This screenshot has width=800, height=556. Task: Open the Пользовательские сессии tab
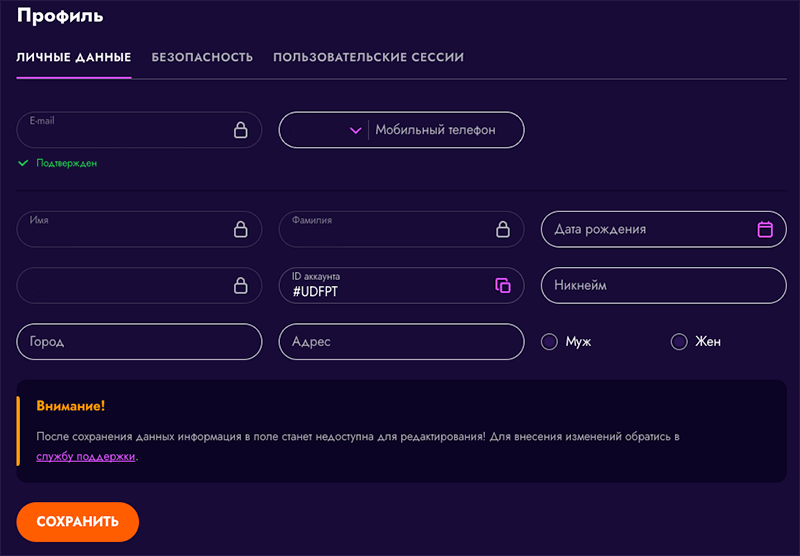pos(368,58)
